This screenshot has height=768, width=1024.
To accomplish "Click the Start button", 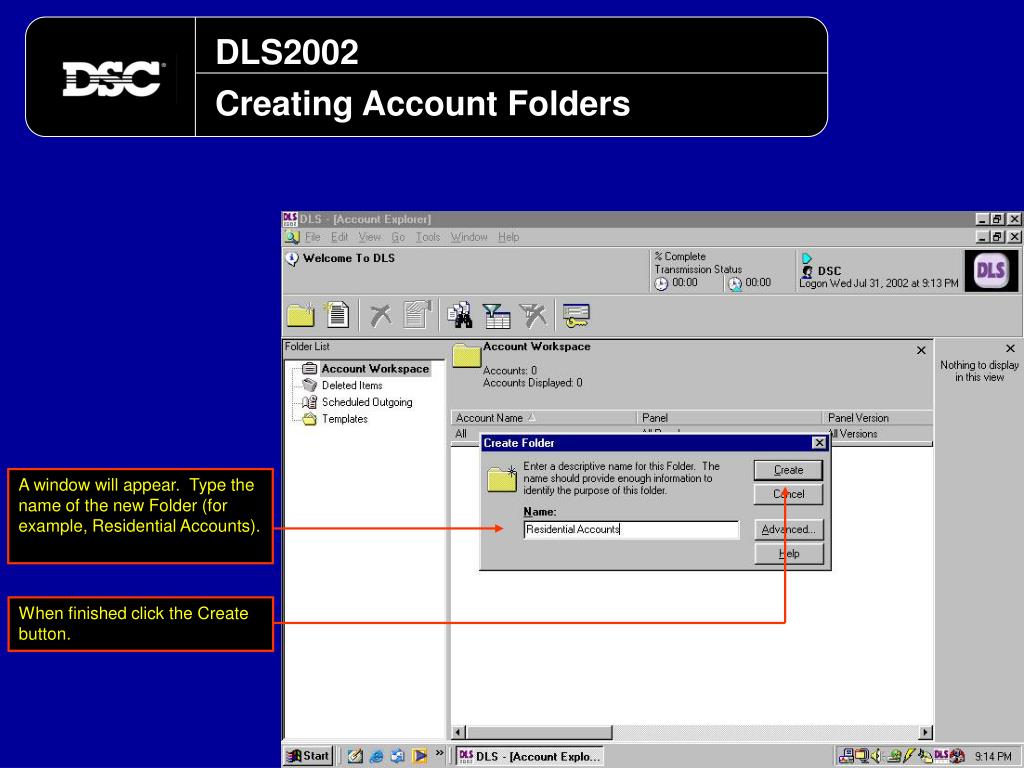I will (308, 756).
